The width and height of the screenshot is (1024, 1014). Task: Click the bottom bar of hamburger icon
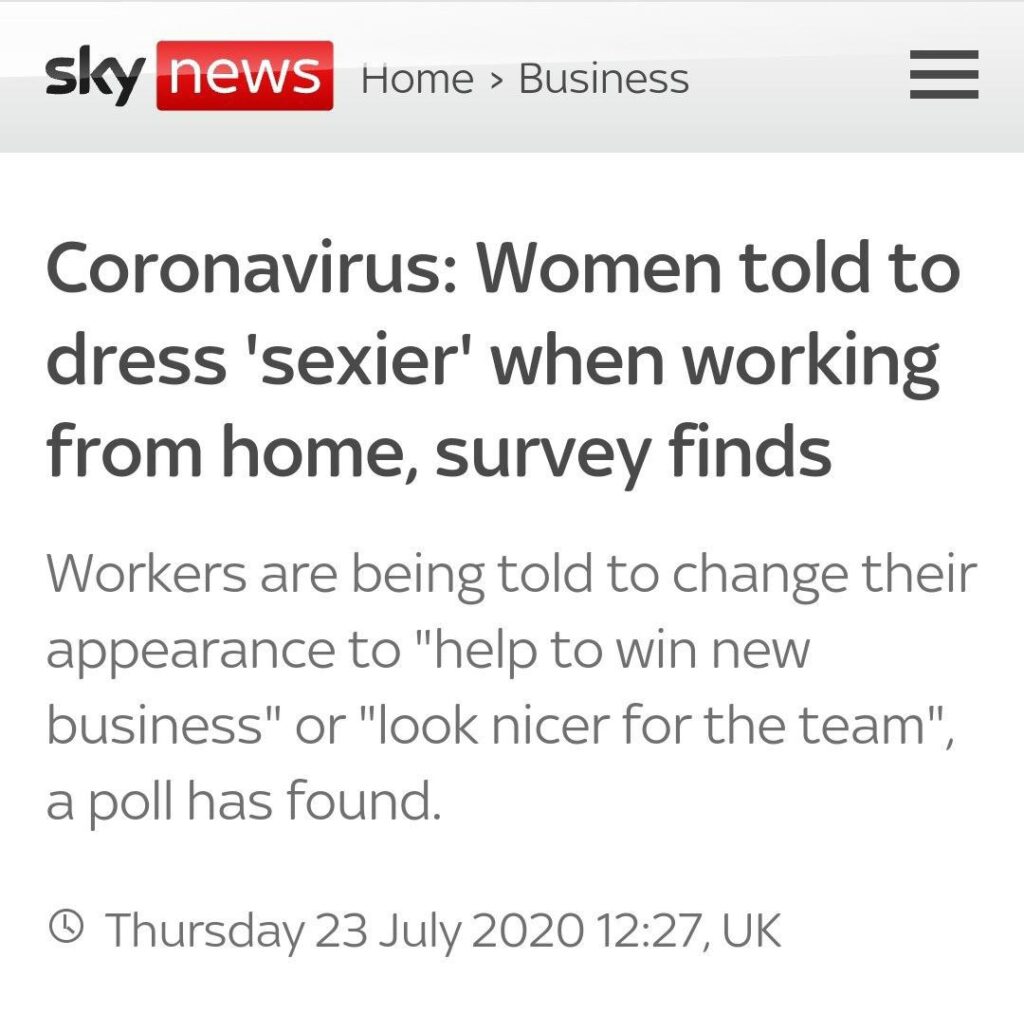[944, 95]
